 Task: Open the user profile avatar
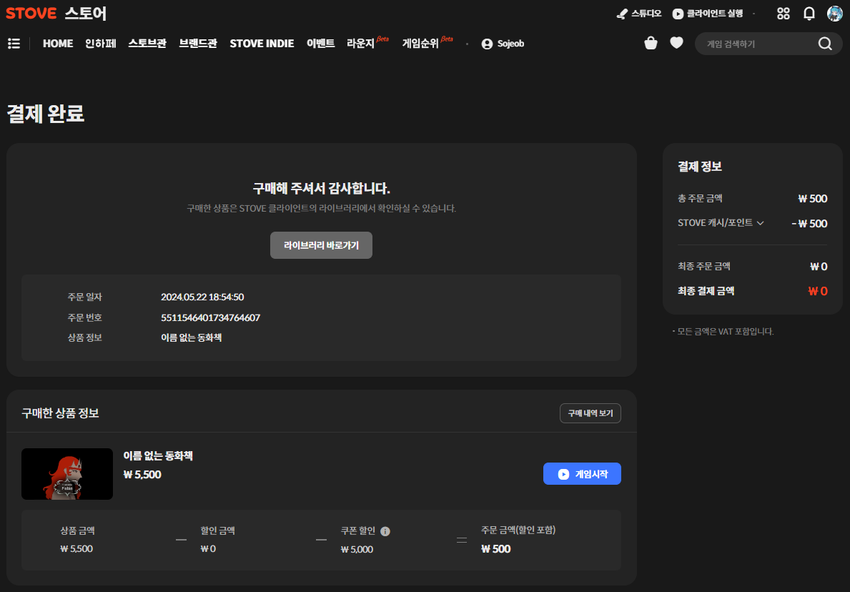point(834,14)
